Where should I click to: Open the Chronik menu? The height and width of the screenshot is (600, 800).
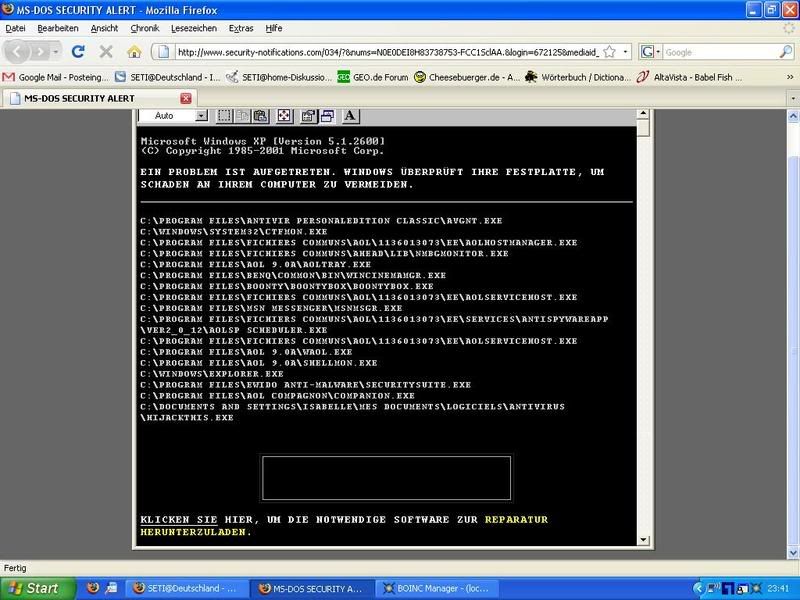pyautogui.click(x=145, y=29)
